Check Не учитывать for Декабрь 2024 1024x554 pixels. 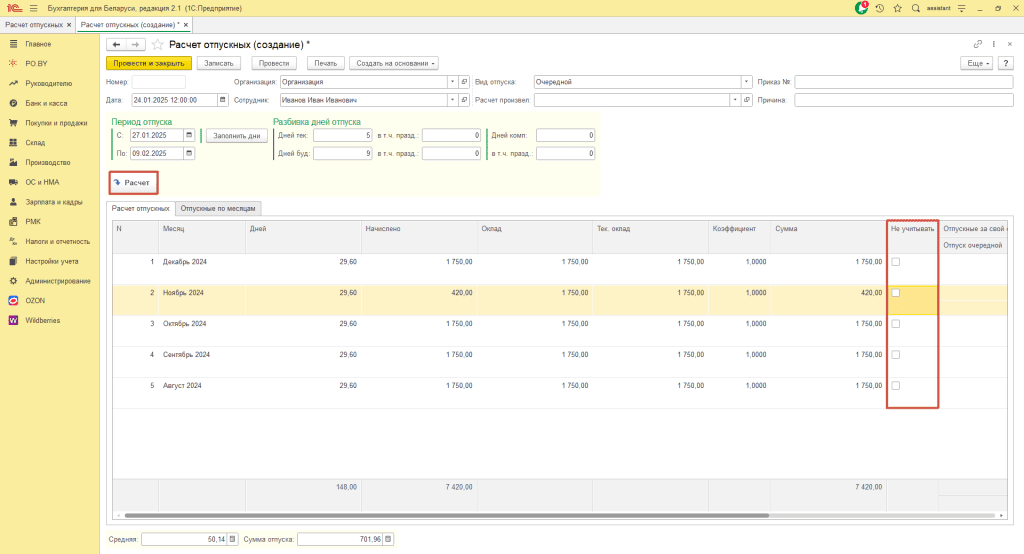click(896, 262)
